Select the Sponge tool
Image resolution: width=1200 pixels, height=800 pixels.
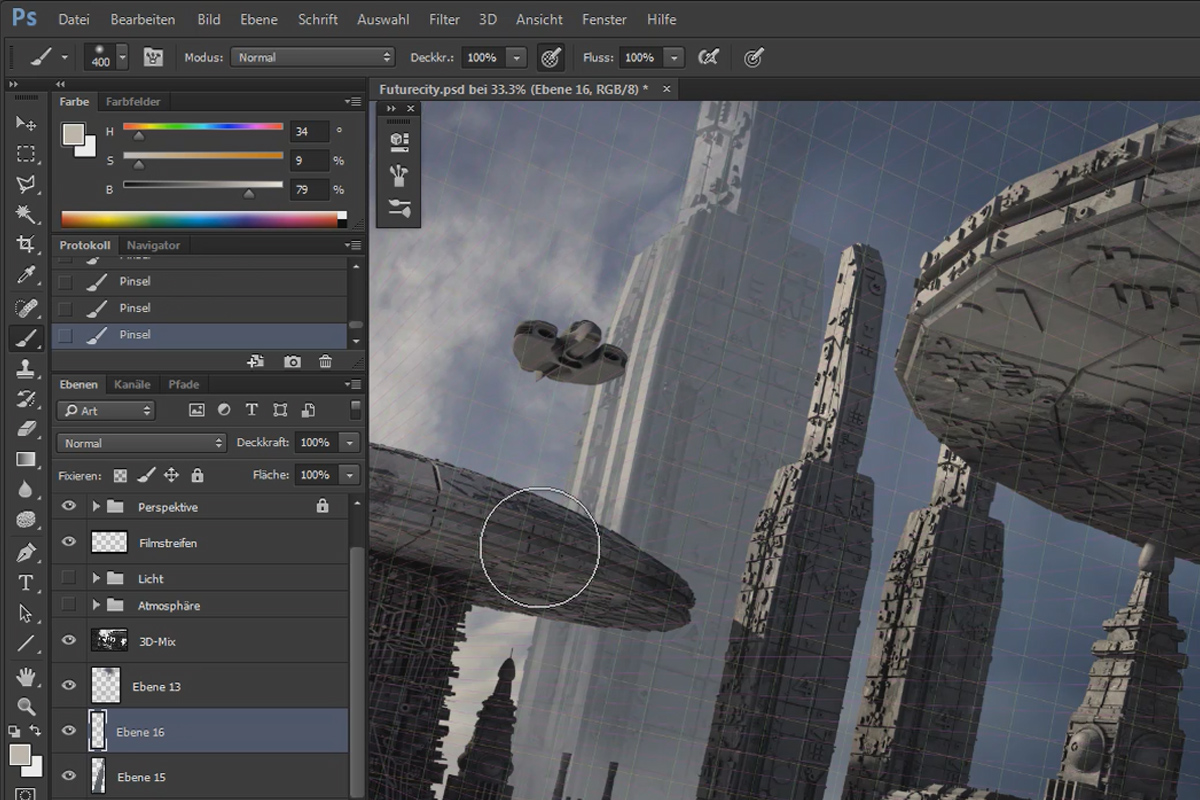coord(26,520)
